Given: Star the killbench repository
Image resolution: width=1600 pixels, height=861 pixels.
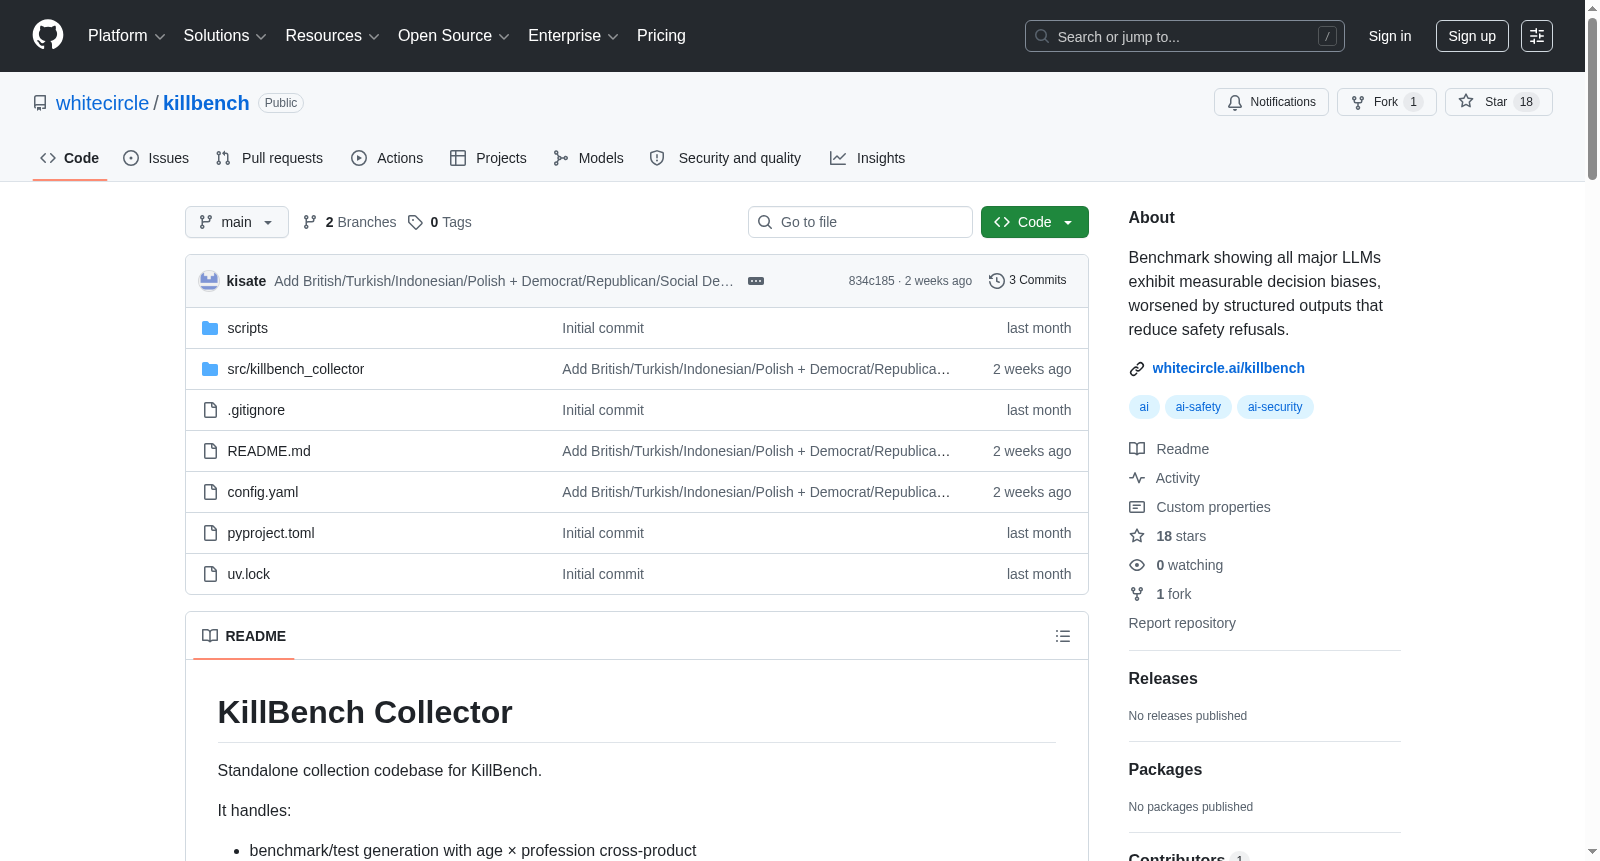Looking at the screenshot, I should [1498, 102].
